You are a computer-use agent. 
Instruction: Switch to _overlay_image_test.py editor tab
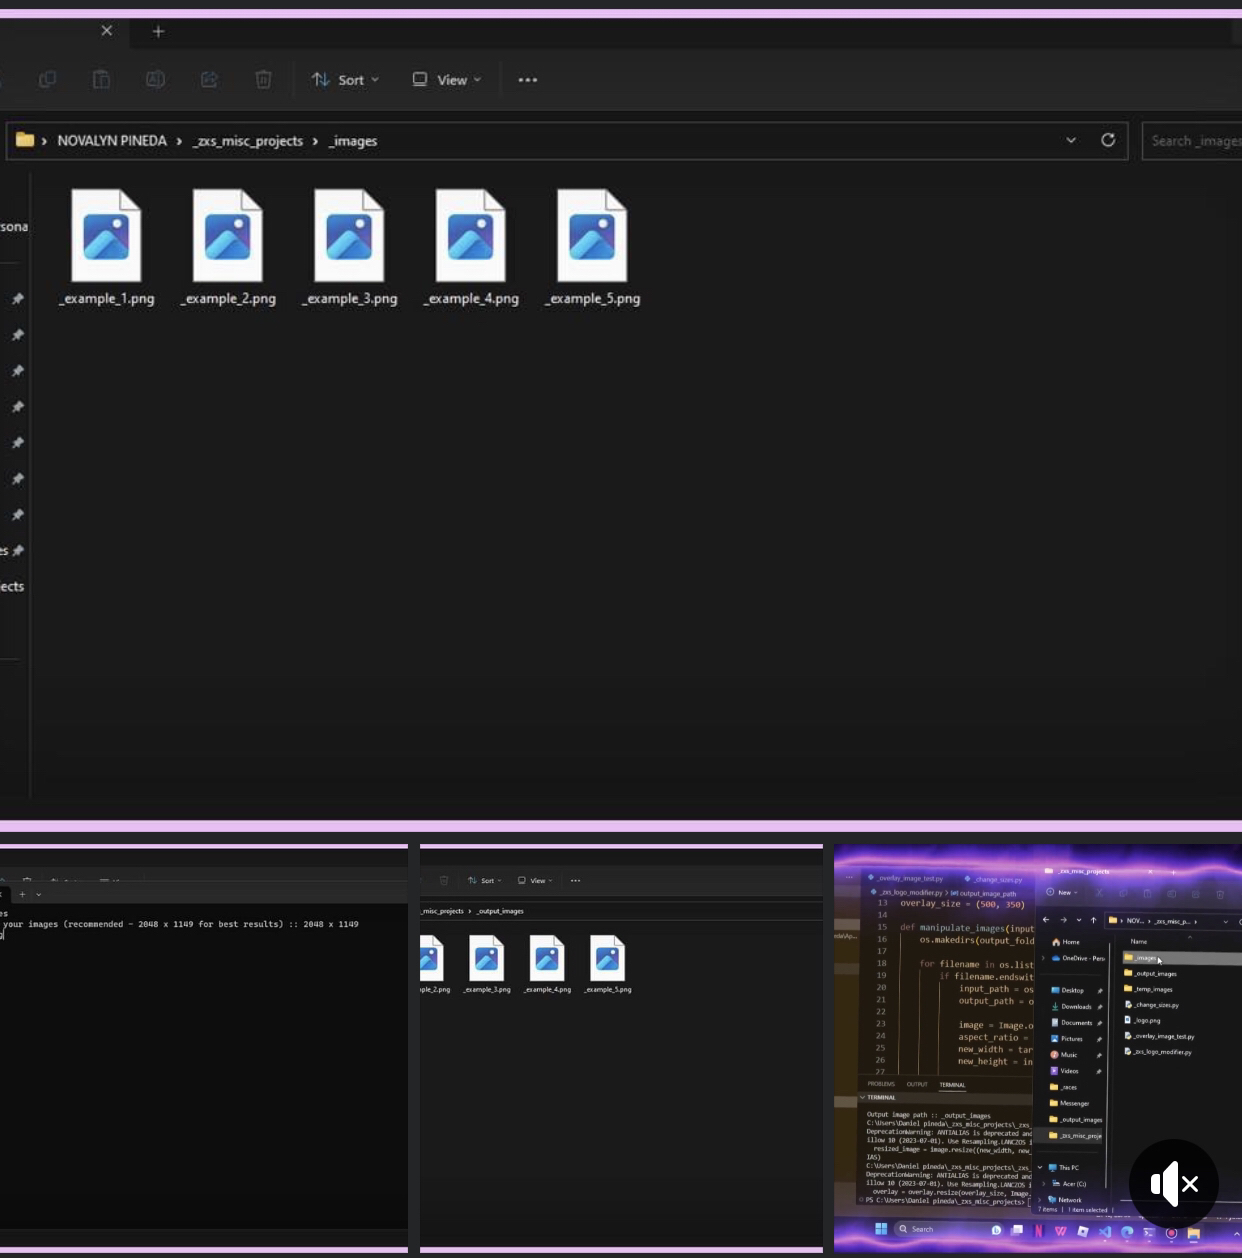click(906, 878)
